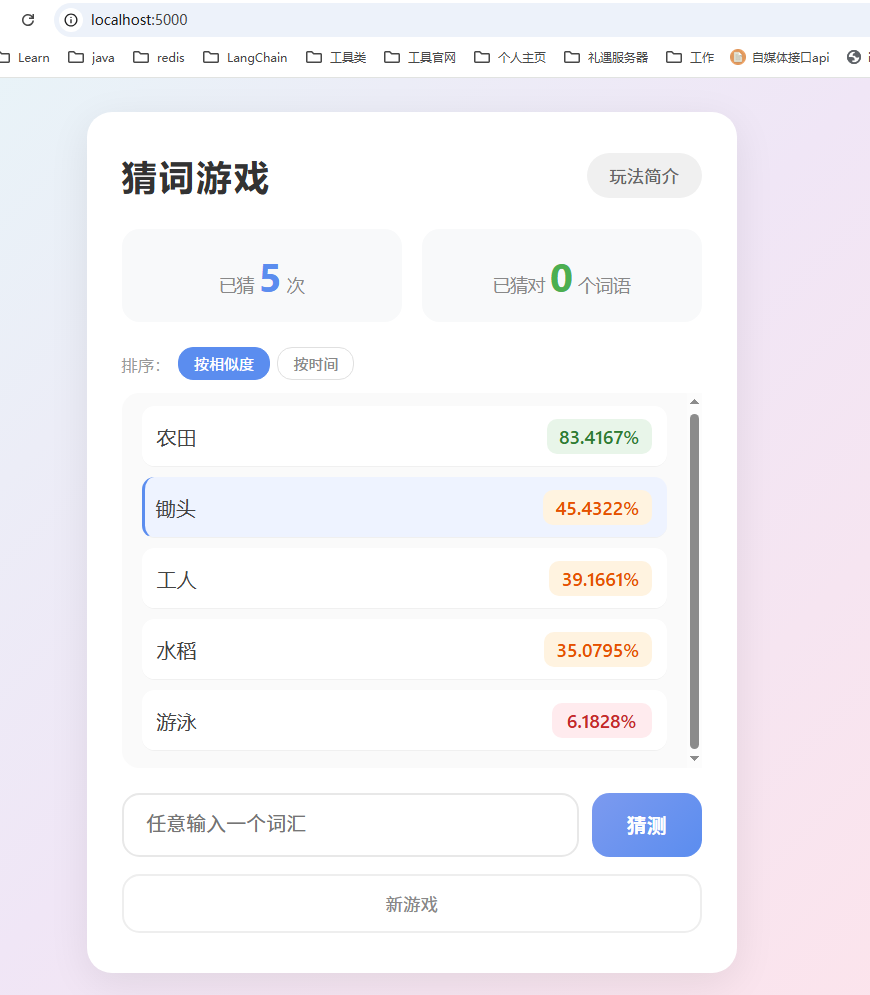870x995 pixels.
Task: Click the guess list scrollbar thumb
Action: (x=694, y=581)
